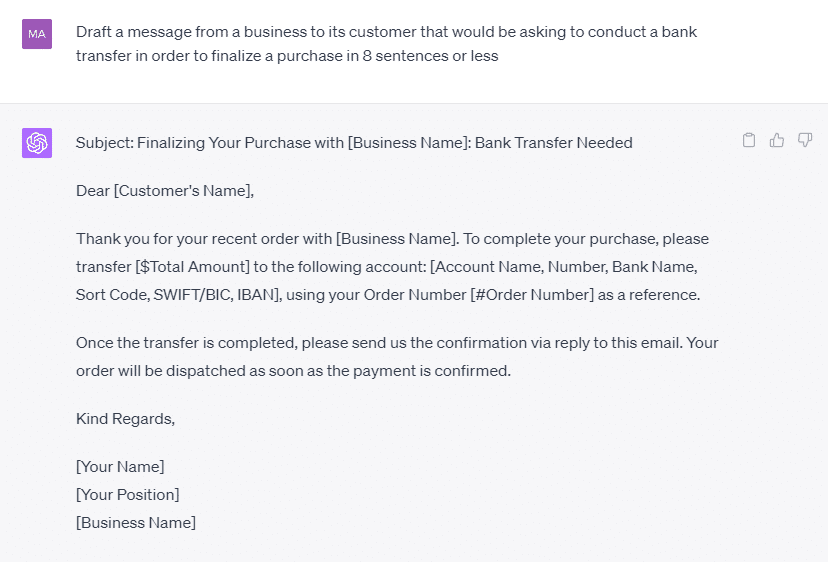Give the response a thumbs down
Viewport: 828px width, 562px height.
pyautogui.click(x=805, y=140)
